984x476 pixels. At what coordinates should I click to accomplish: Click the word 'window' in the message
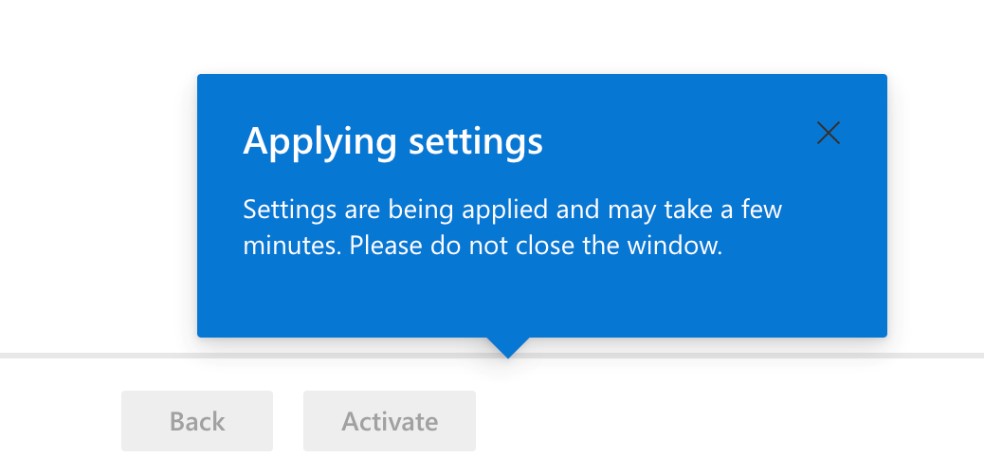click(x=675, y=245)
